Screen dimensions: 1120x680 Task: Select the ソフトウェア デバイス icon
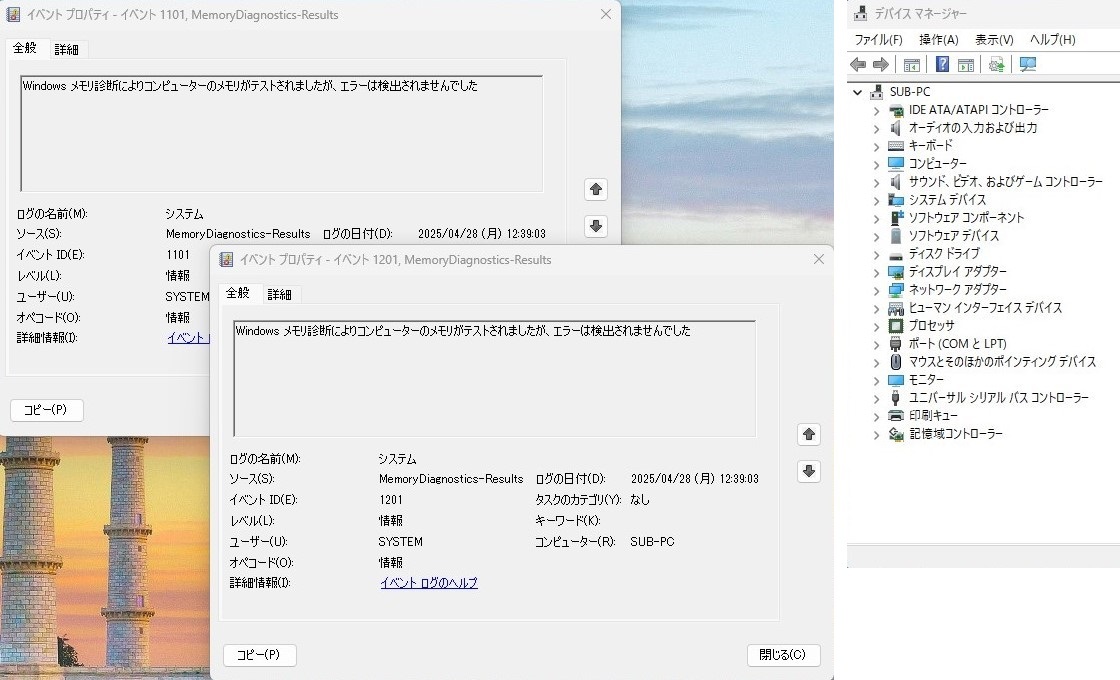pyautogui.click(x=896, y=236)
